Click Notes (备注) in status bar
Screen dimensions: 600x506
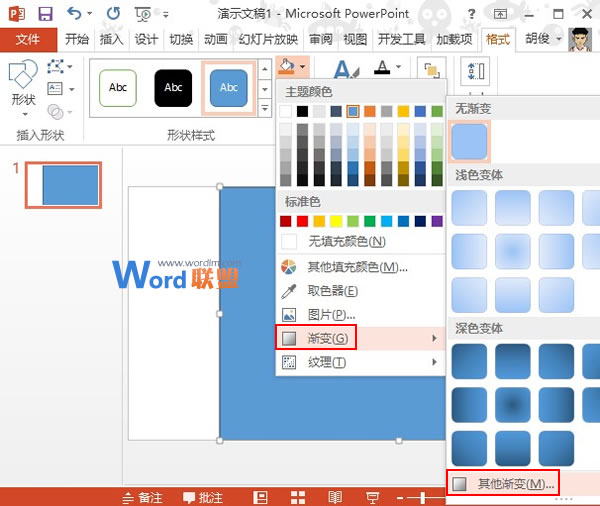click(x=142, y=498)
